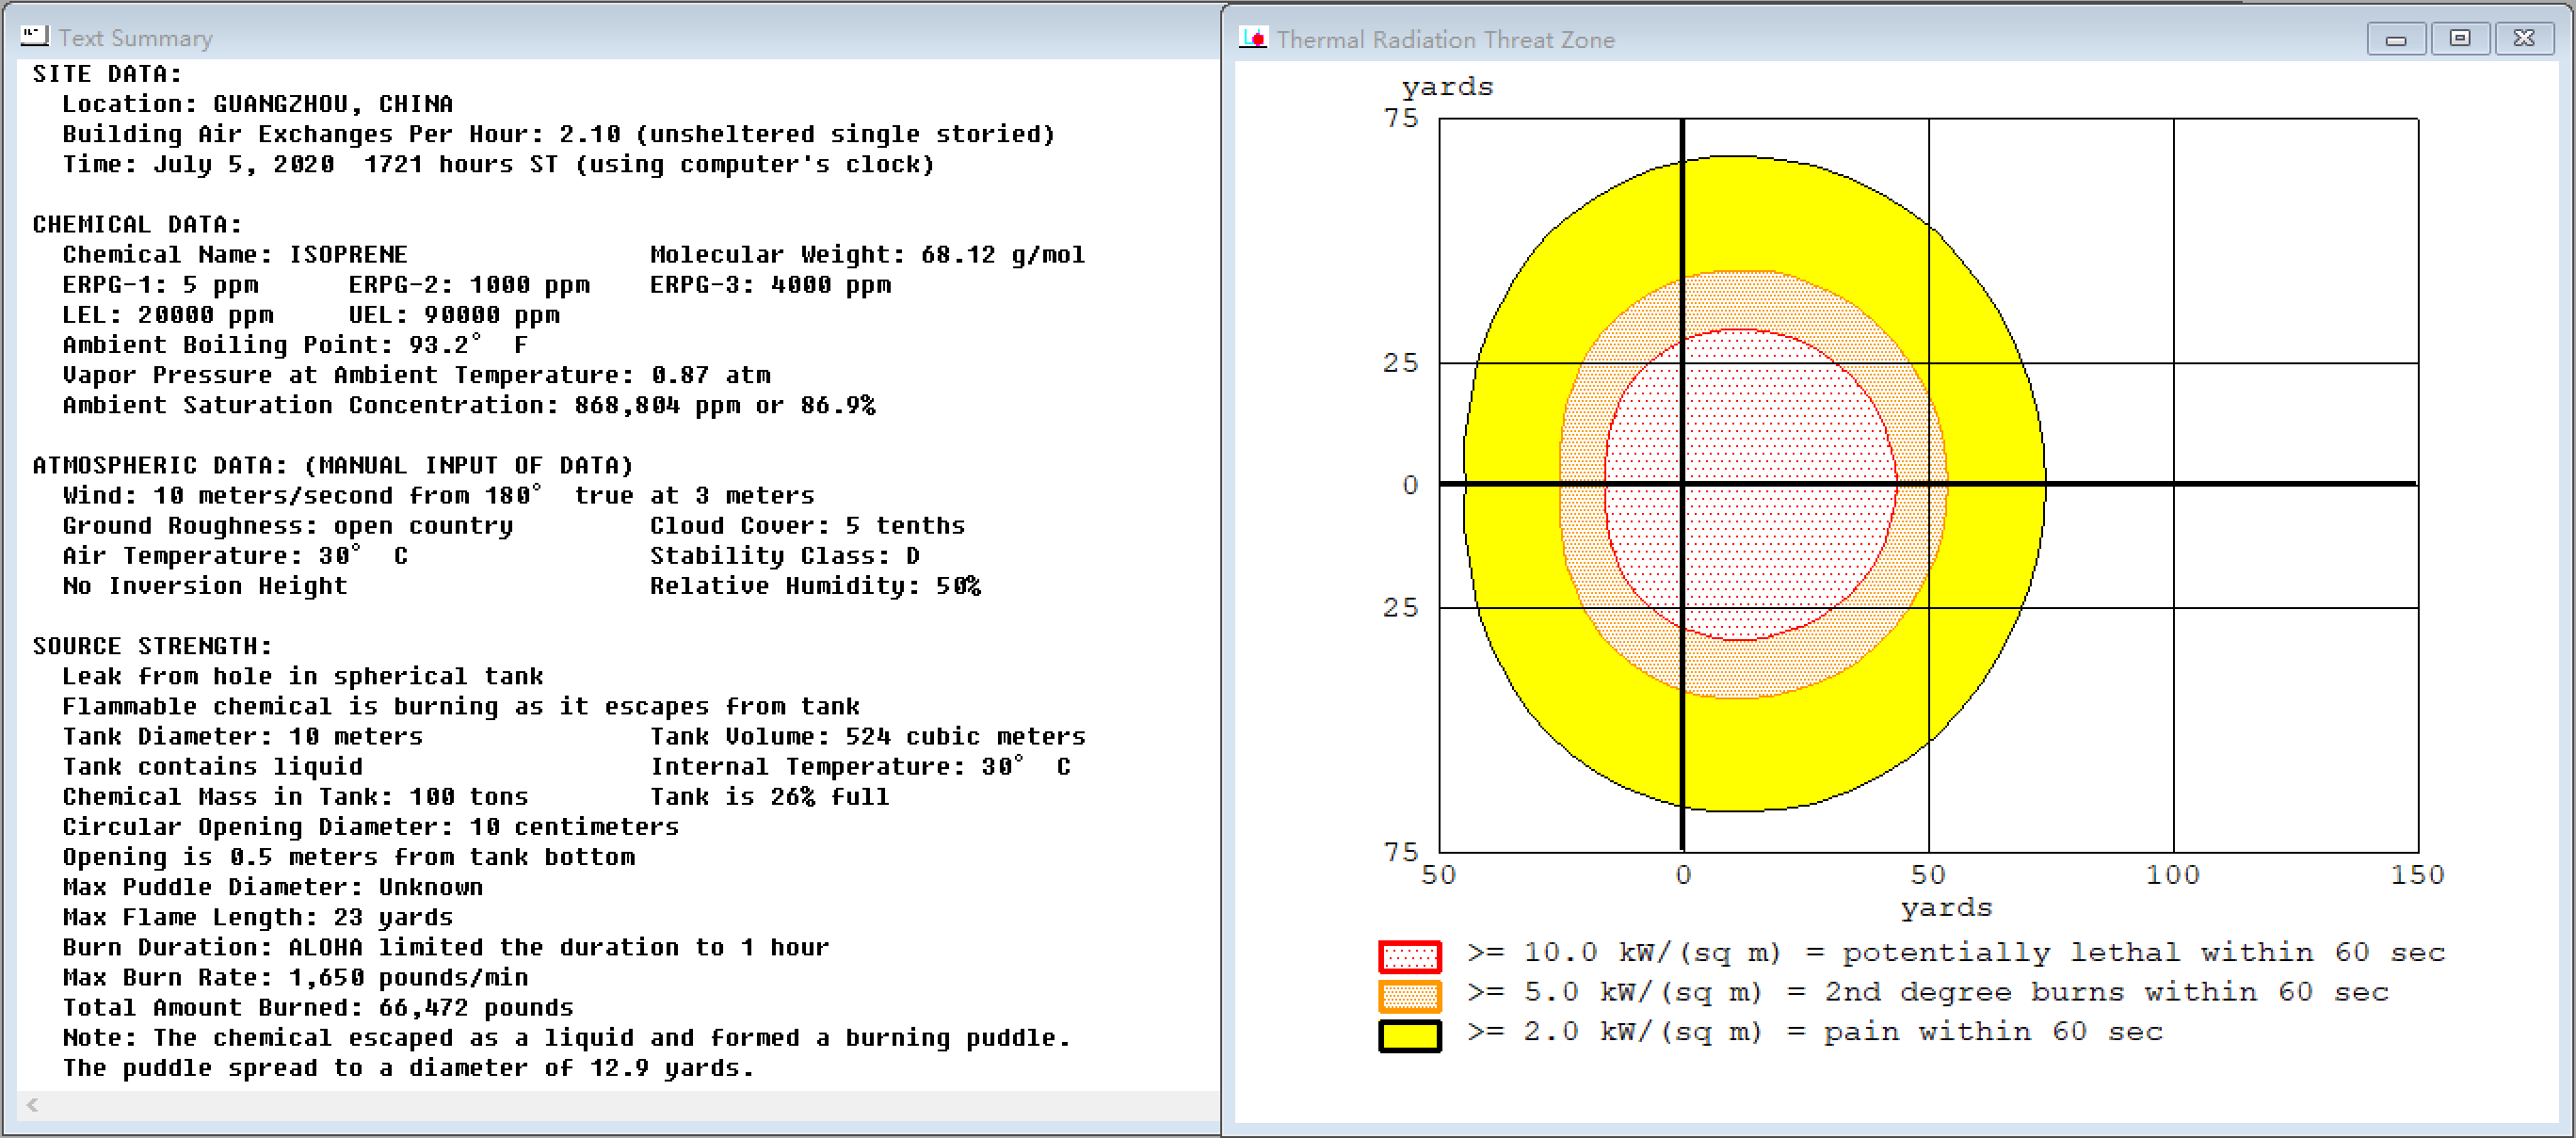The height and width of the screenshot is (1138, 2576).
Task: Click the 'potentially lethal within 60 sec' legend text
Action: click(x=2143, y=952)
